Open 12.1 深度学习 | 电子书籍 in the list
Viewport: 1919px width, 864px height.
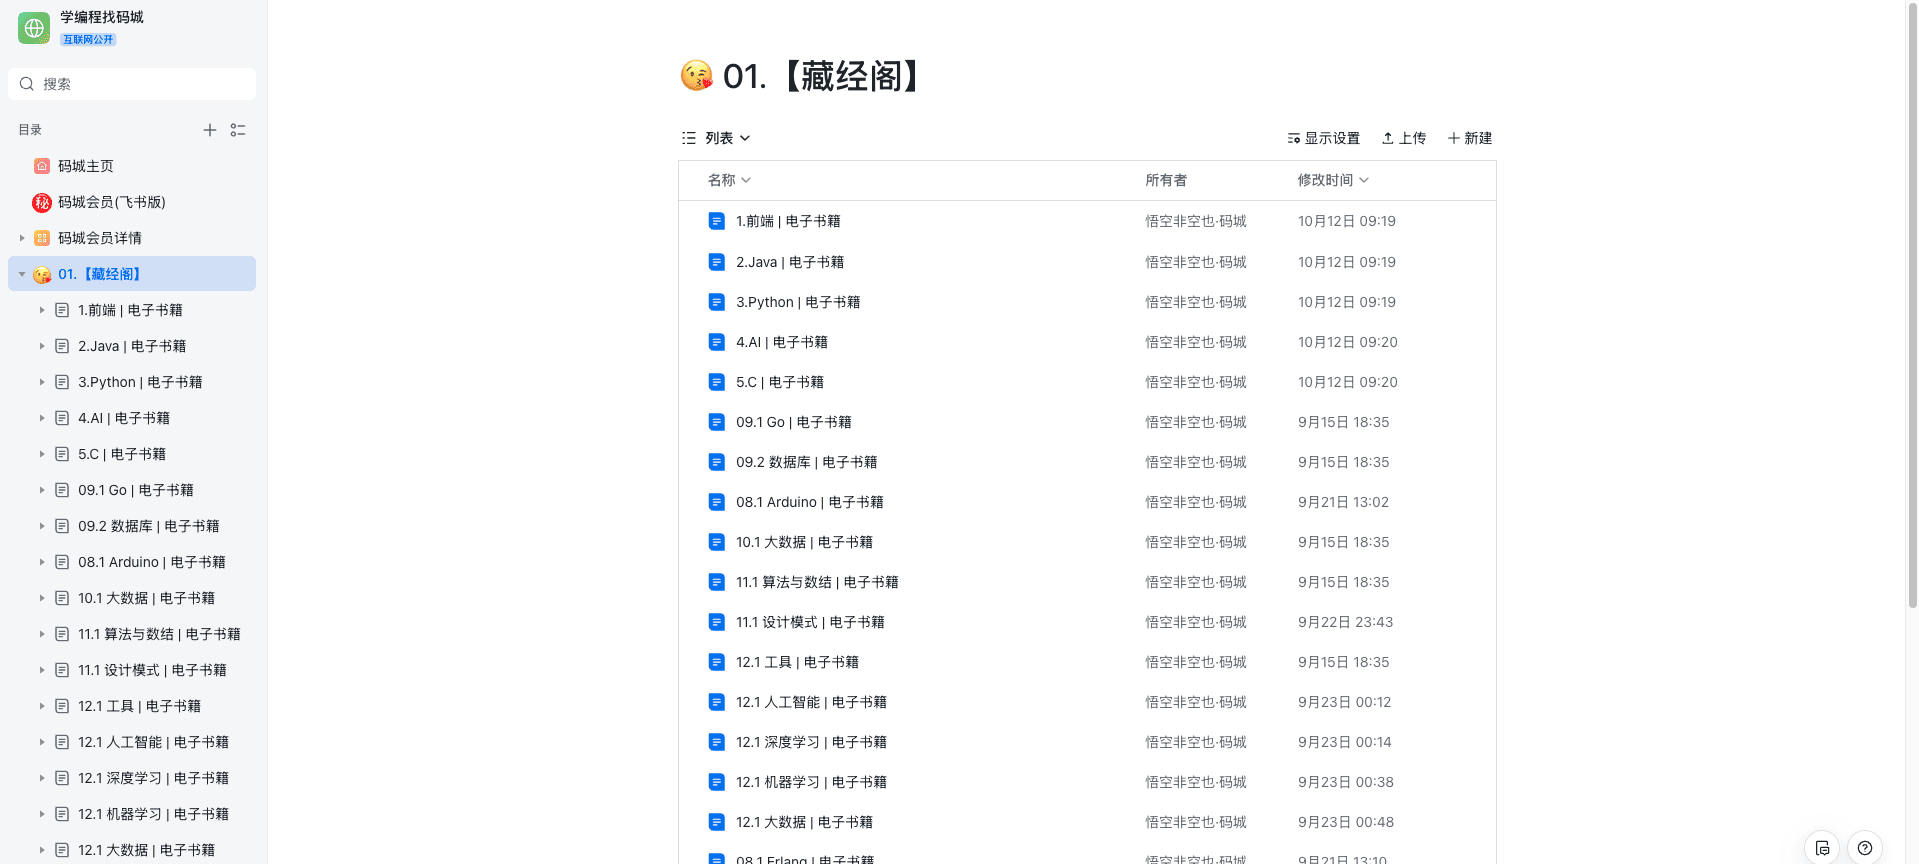[x=811, y=742]
